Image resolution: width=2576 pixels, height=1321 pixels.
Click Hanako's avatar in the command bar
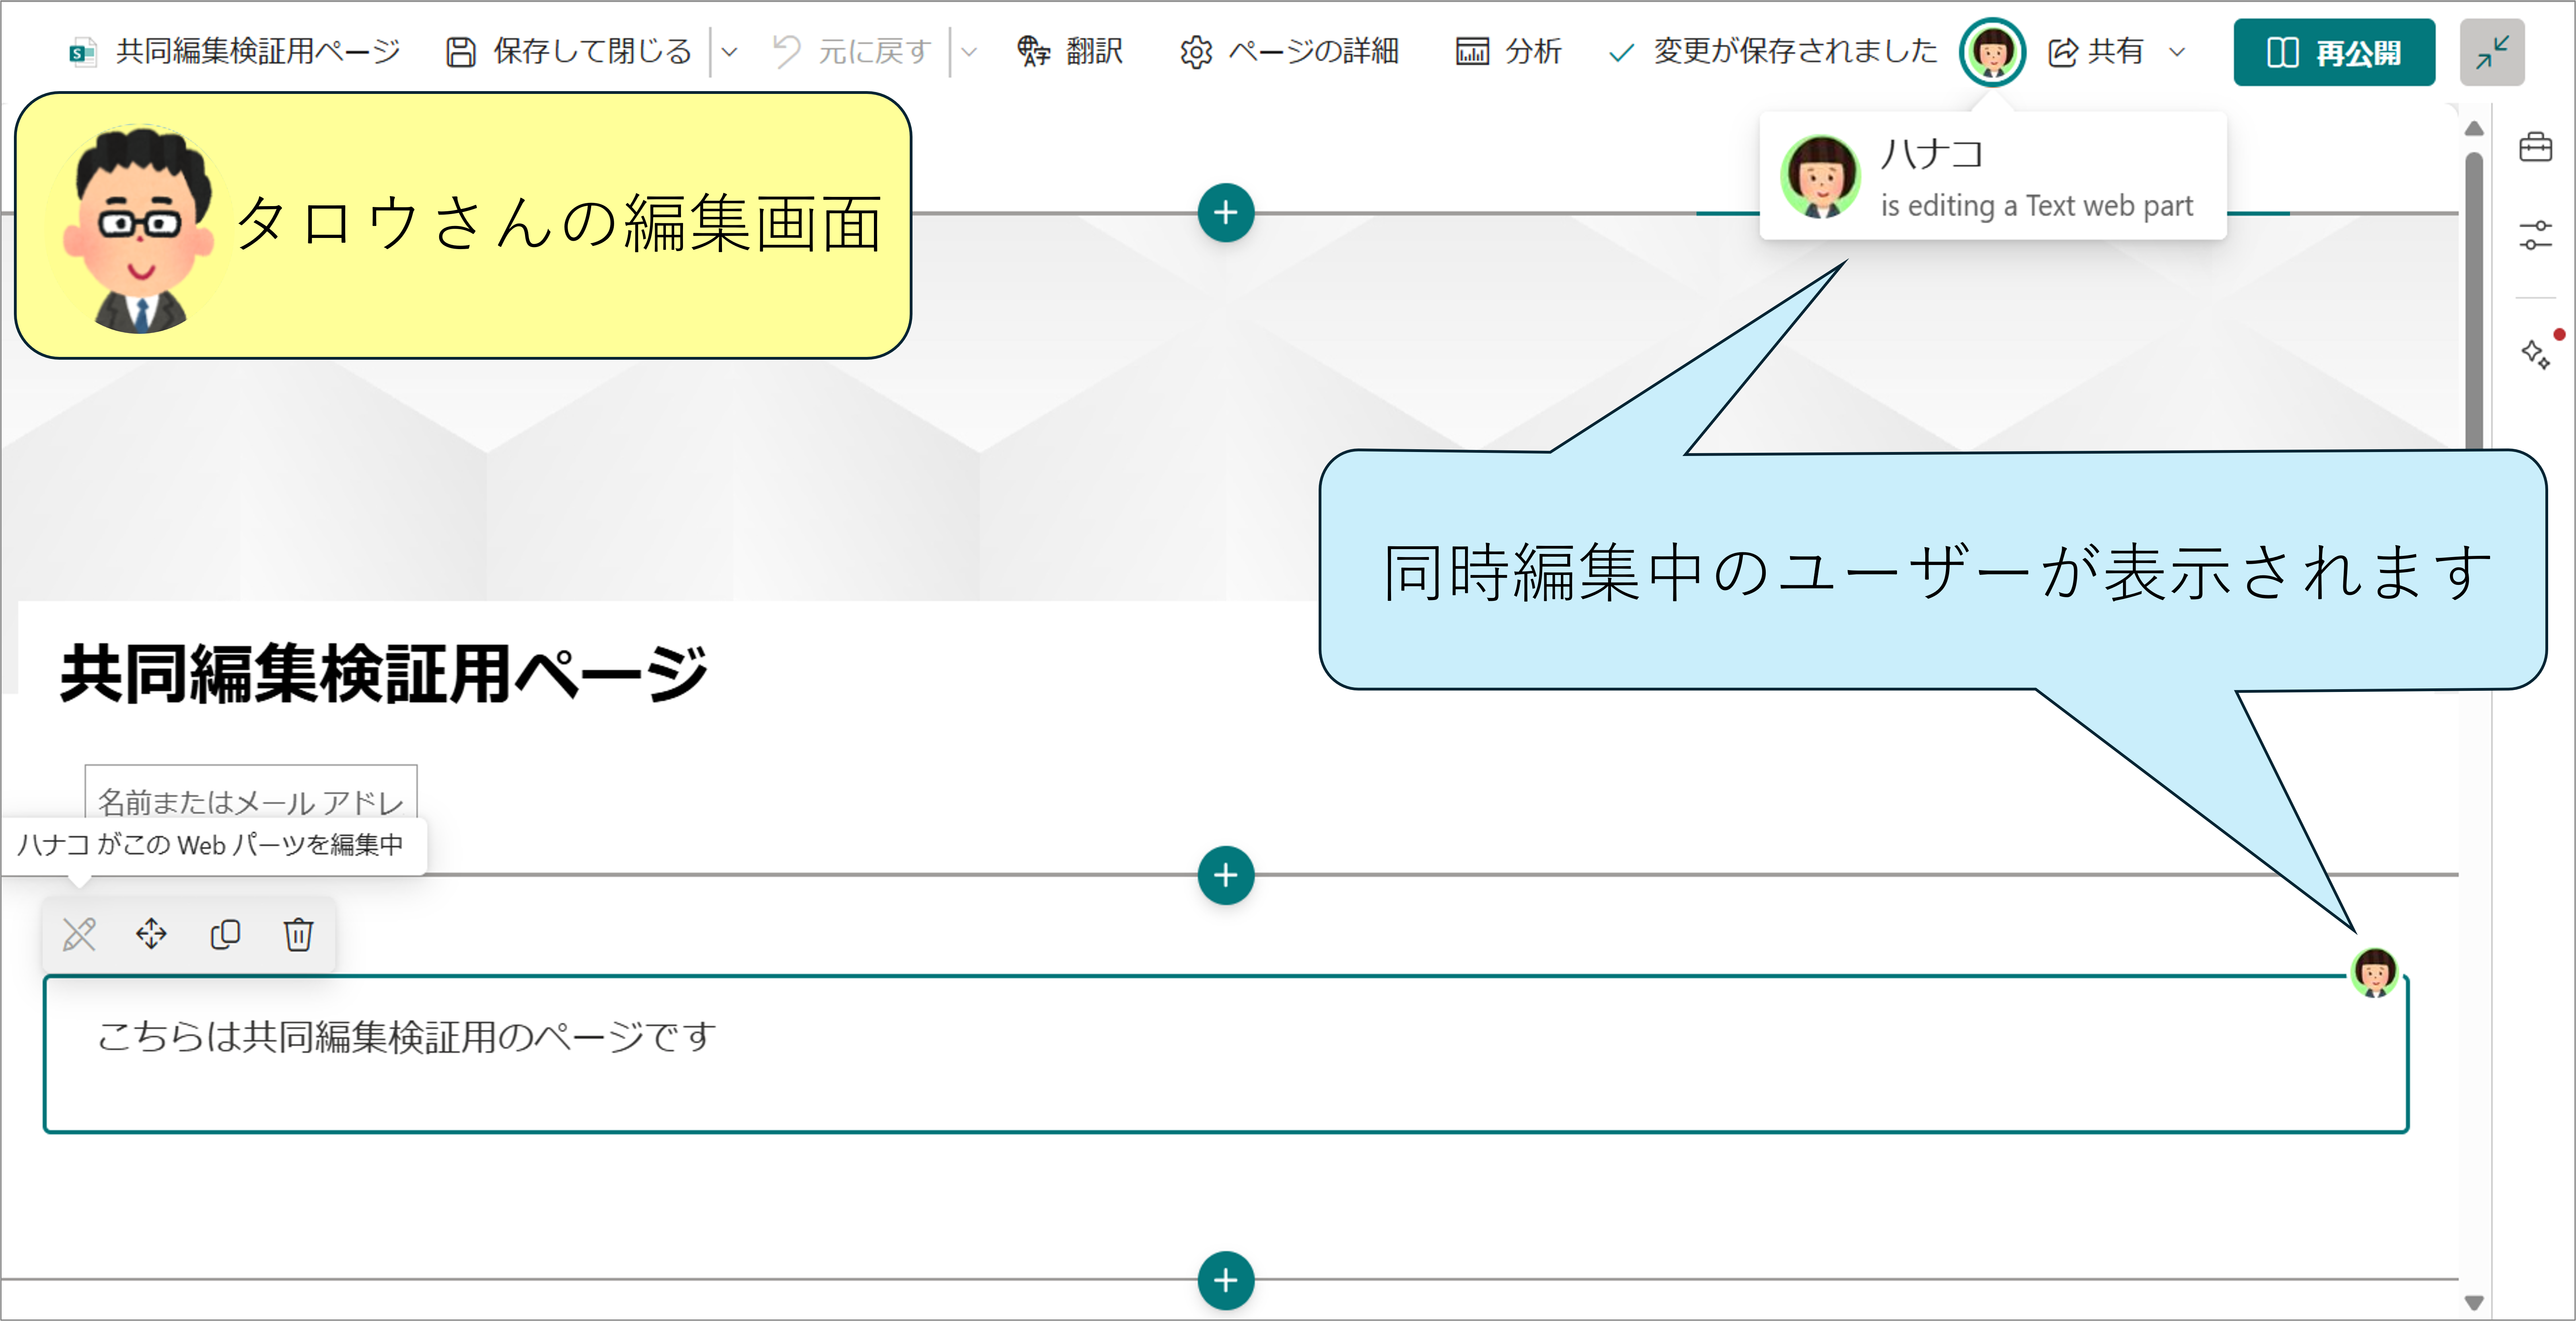click(1992, 52)
